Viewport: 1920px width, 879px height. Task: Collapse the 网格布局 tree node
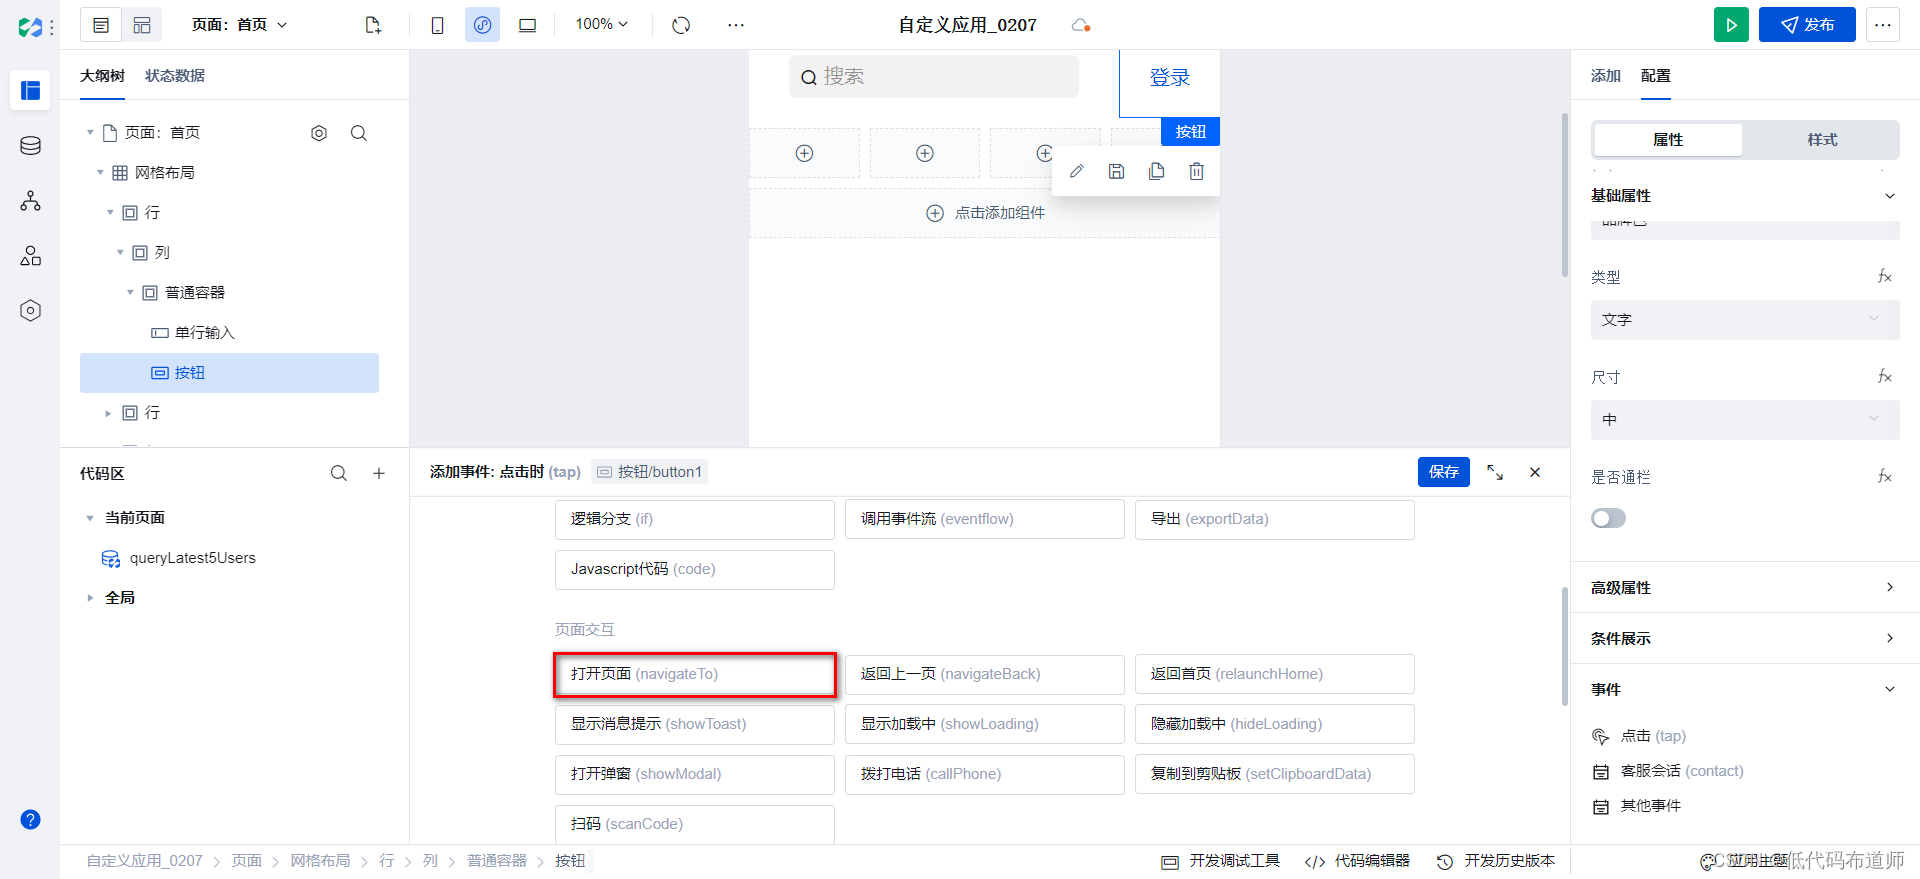100,173
